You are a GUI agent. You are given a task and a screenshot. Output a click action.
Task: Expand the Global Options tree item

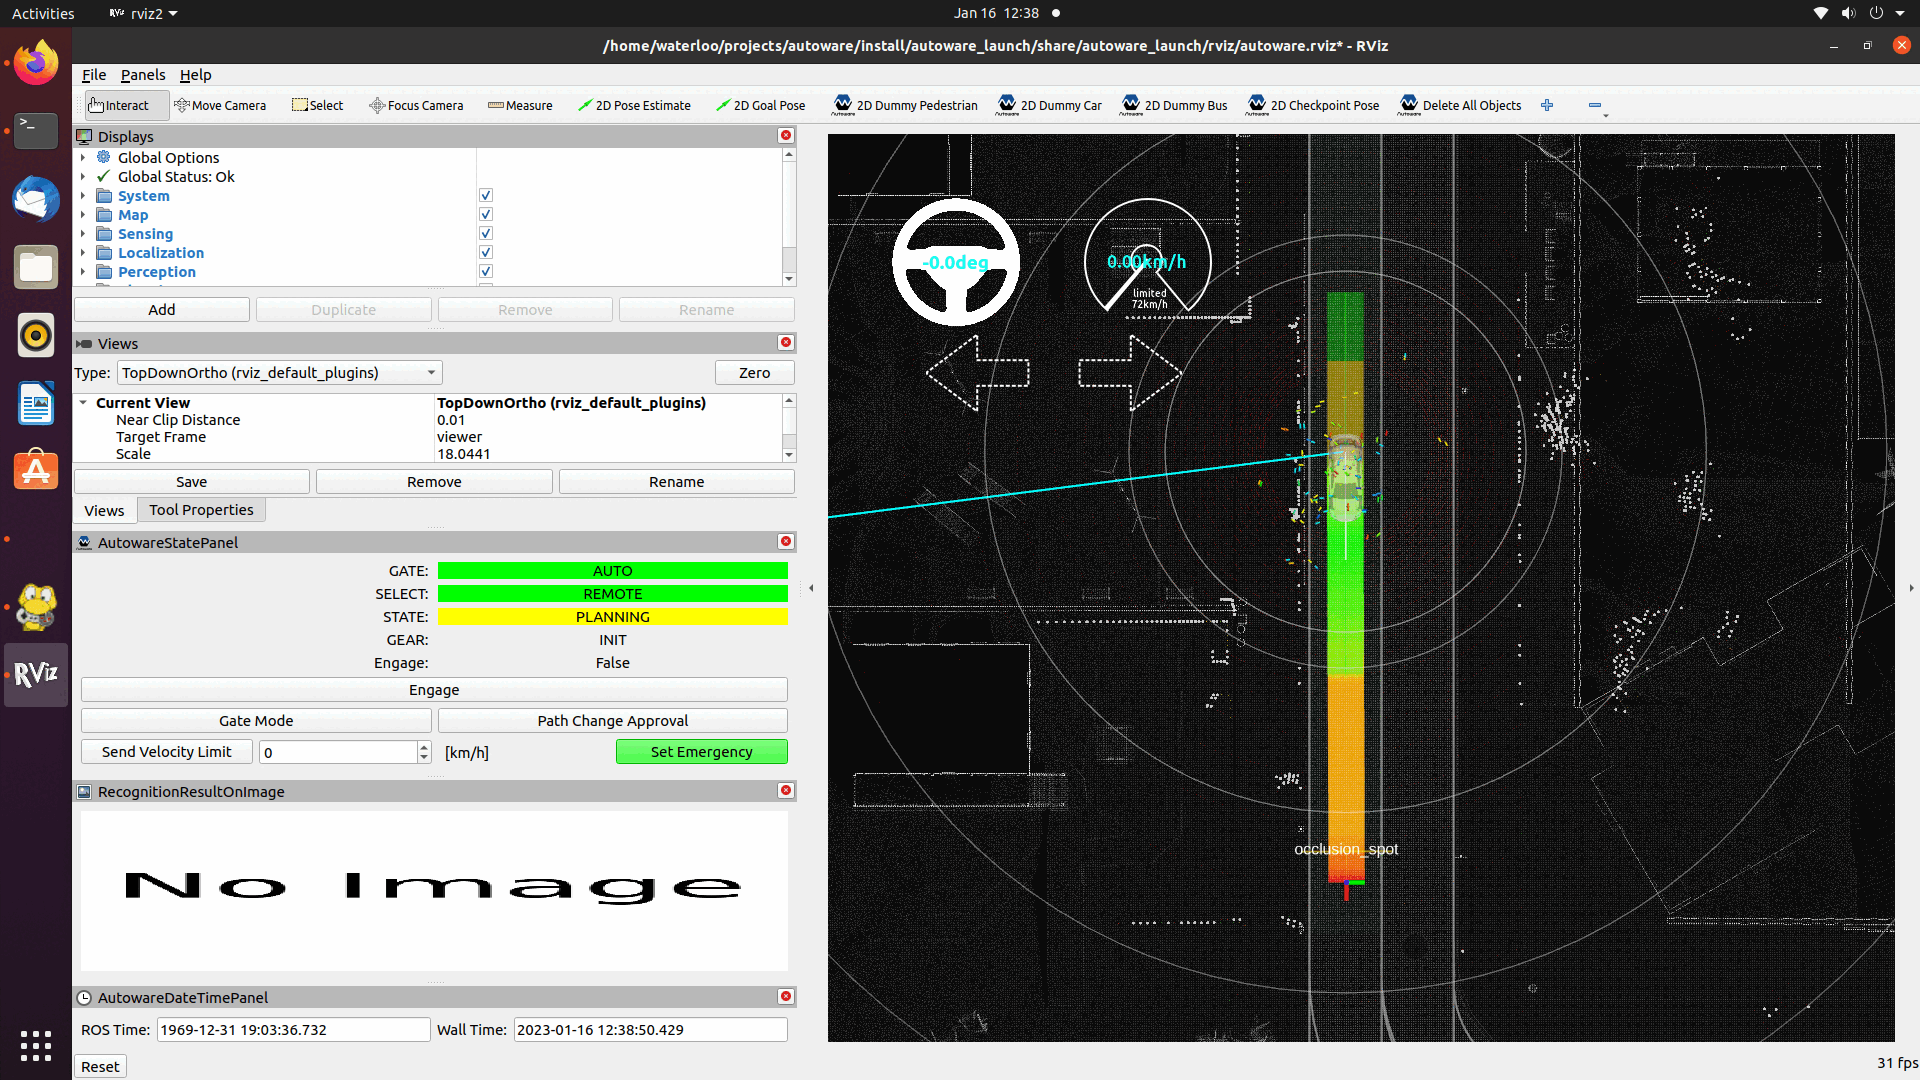click(x=83, y=157)
